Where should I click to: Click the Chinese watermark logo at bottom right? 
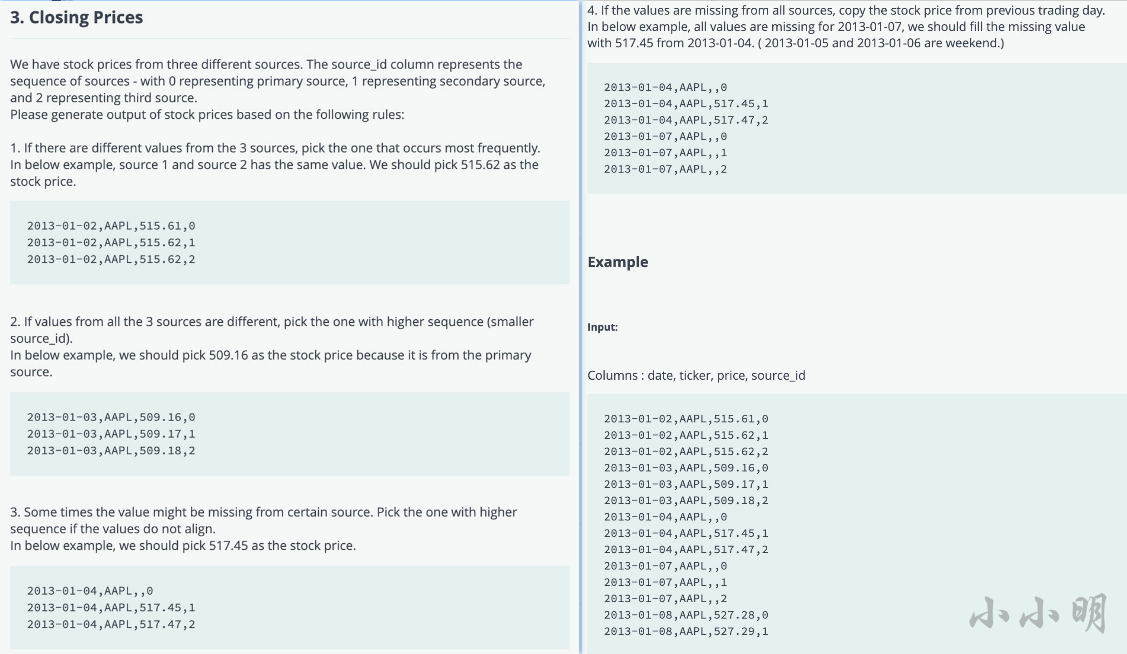tap(1038, 614)
